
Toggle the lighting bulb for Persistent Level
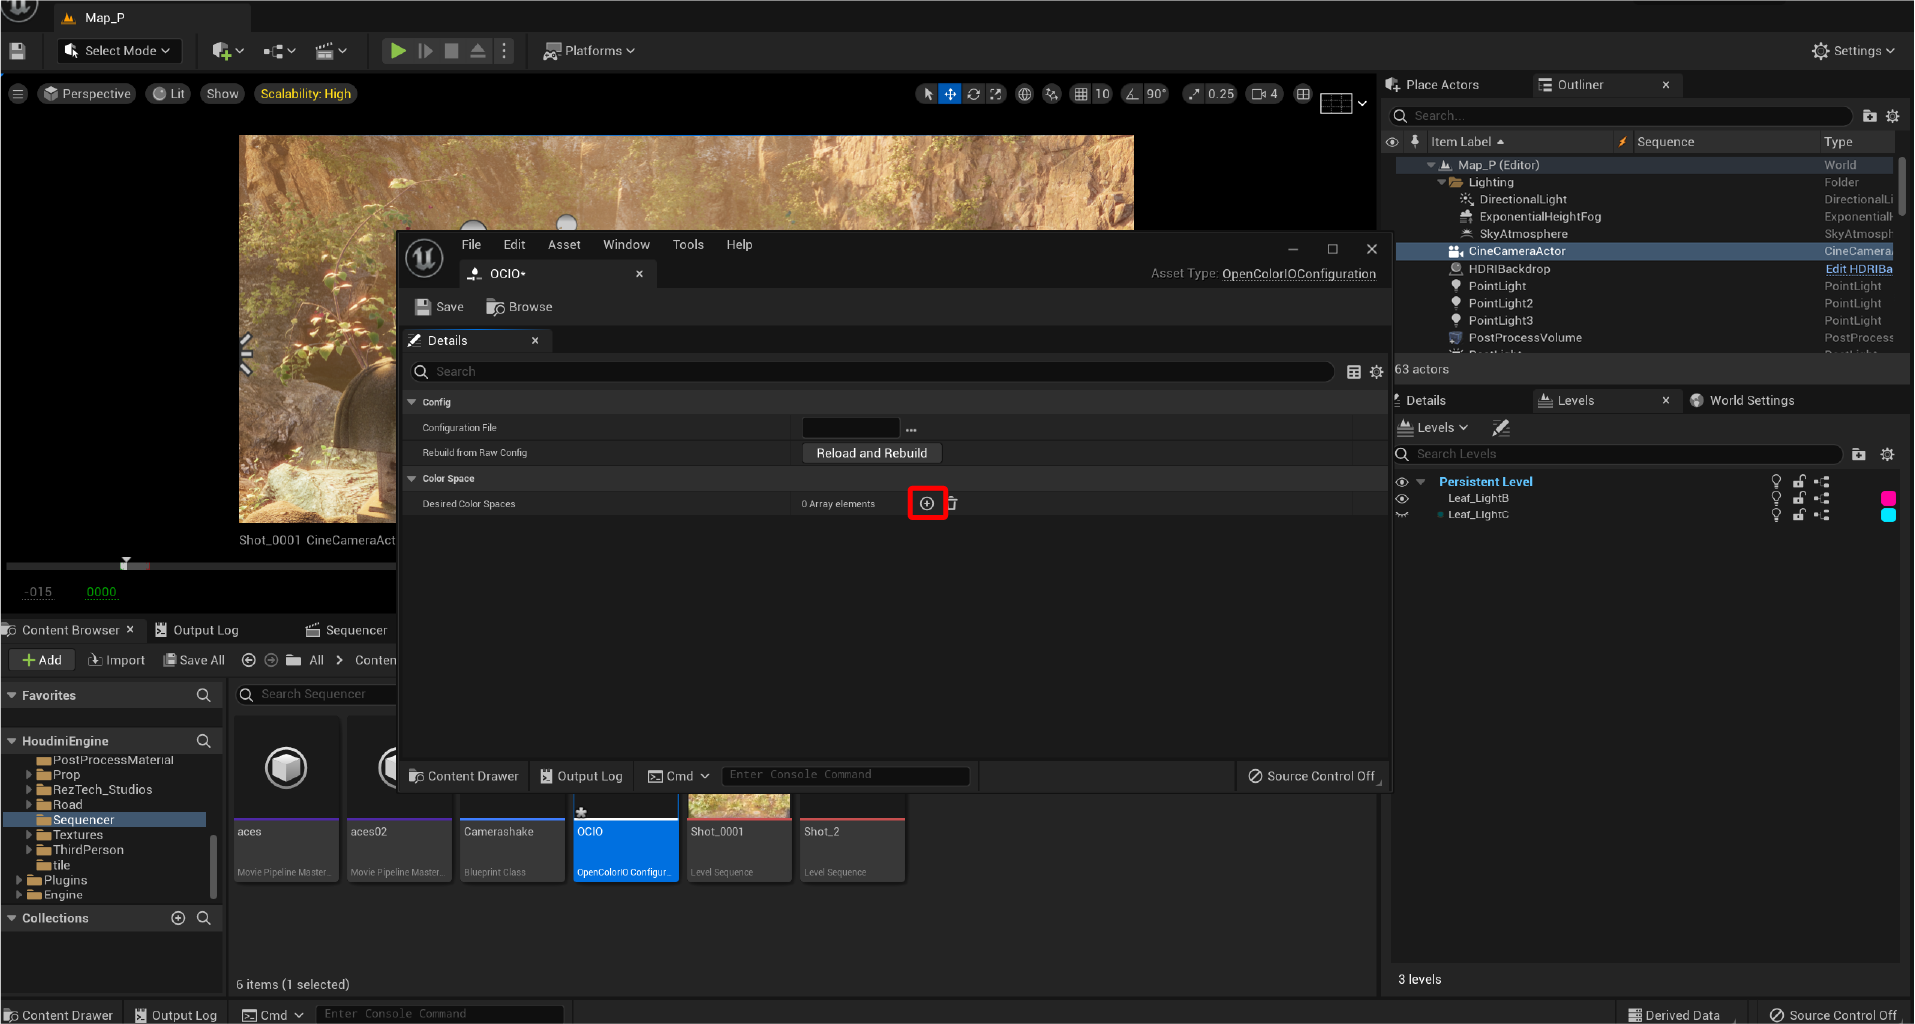pos(1777,481)
